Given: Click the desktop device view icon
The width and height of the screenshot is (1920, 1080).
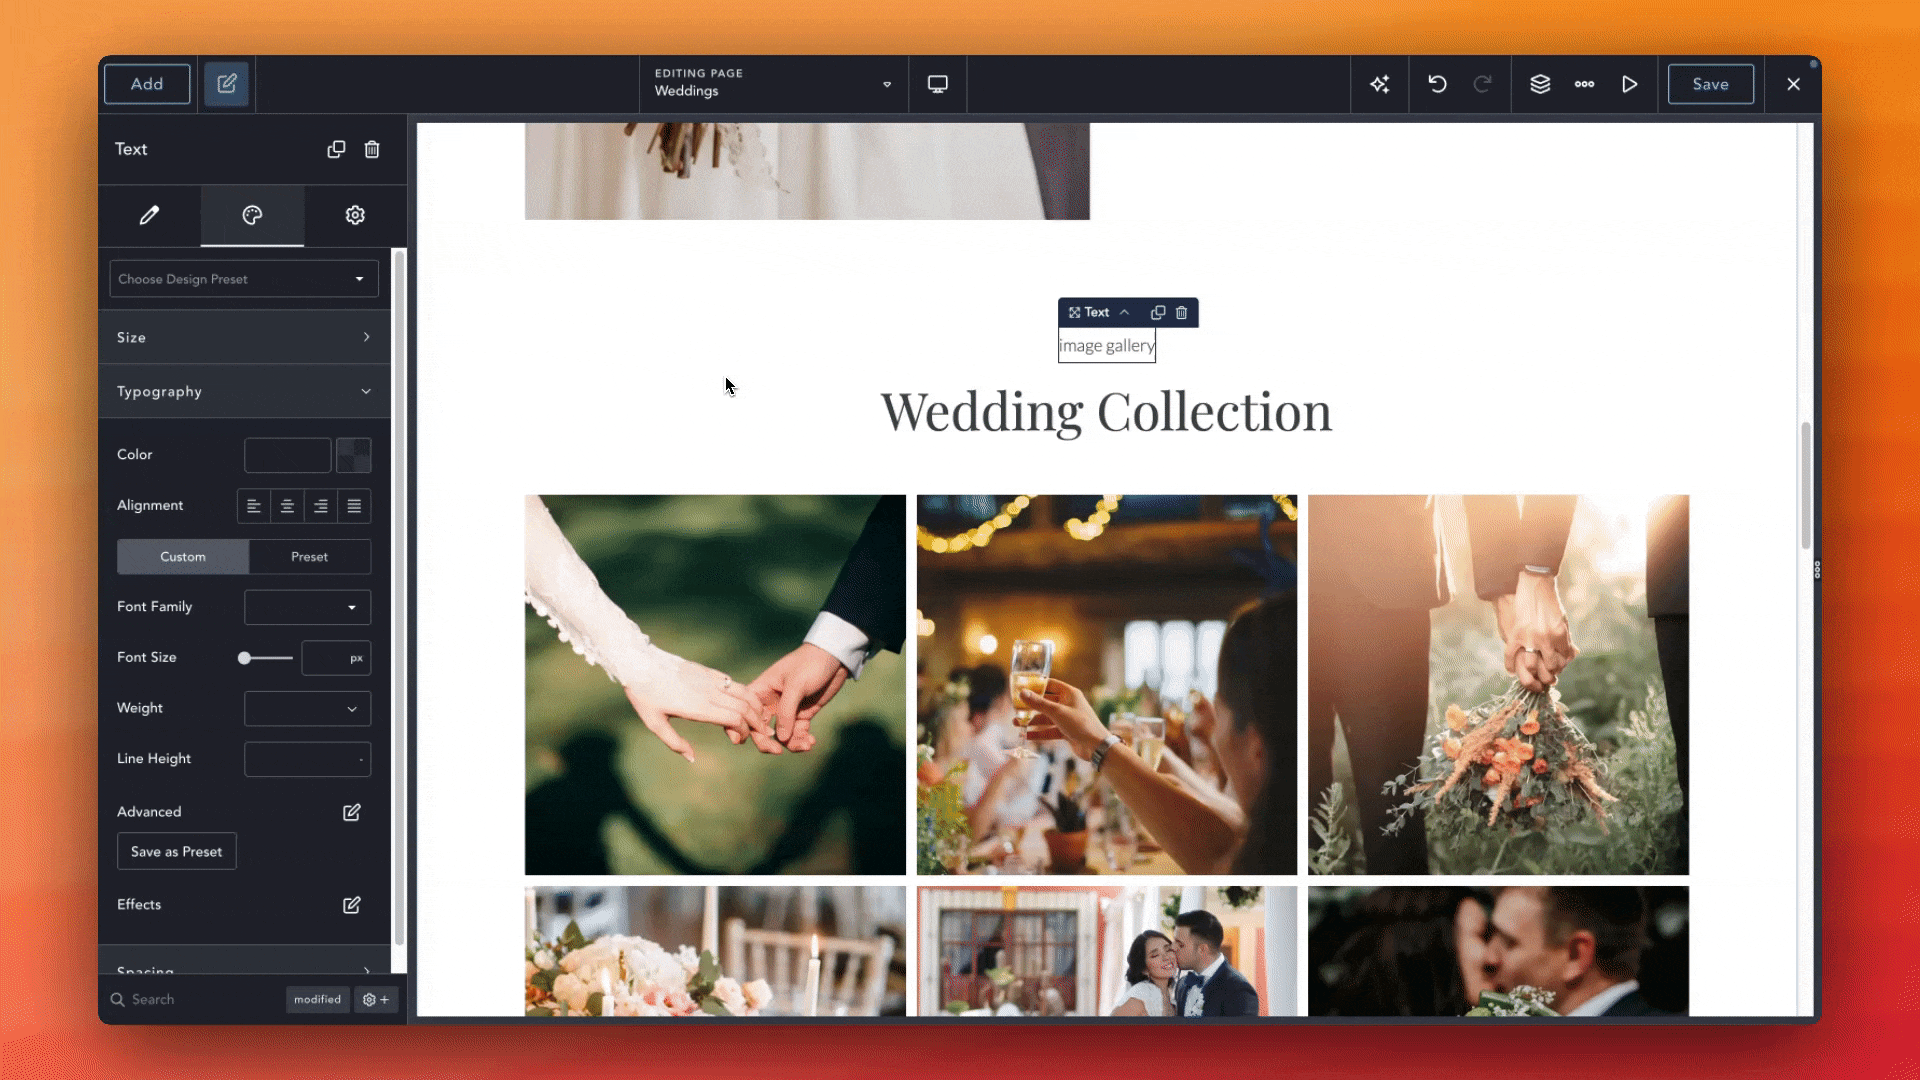Looking at the screenshot, I should pos(937,84).
